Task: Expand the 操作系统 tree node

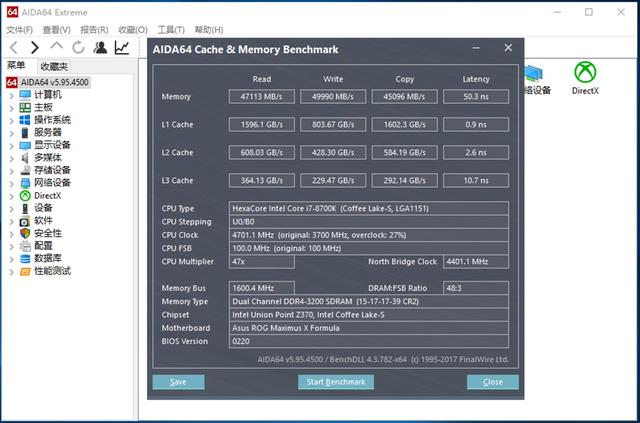Action: (11, 121)
